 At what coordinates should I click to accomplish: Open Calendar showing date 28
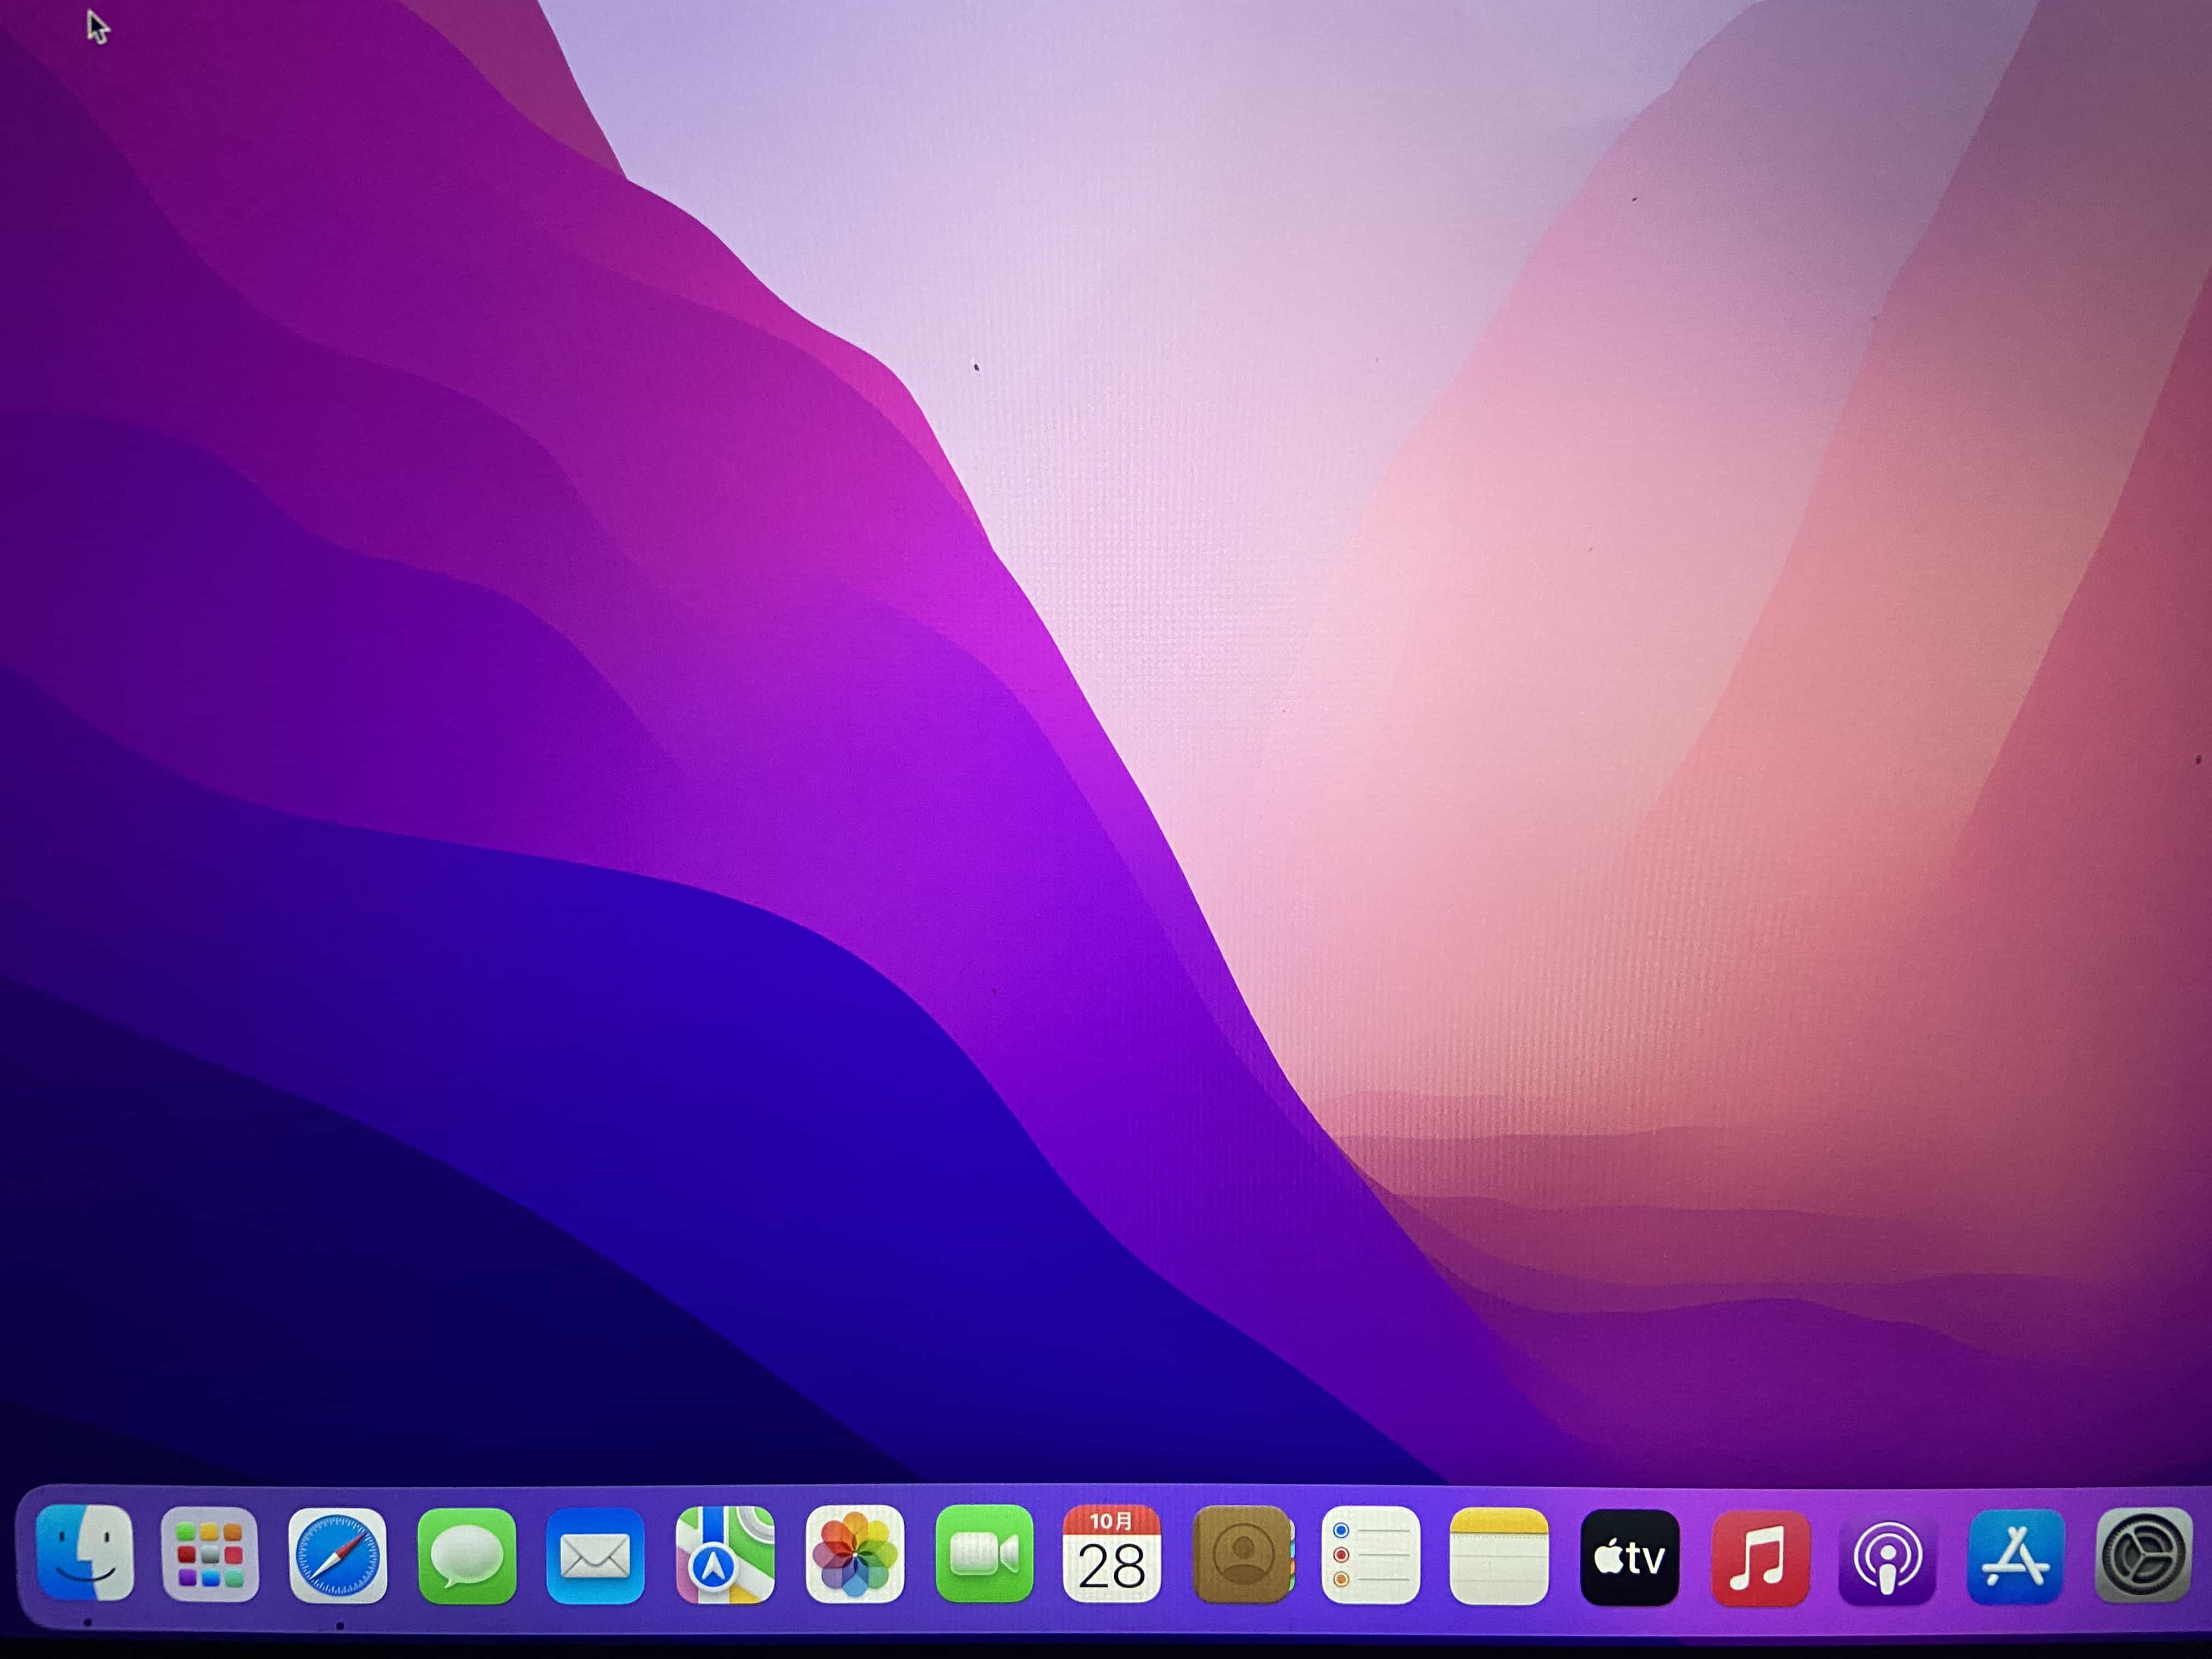coord(1112,1554)
